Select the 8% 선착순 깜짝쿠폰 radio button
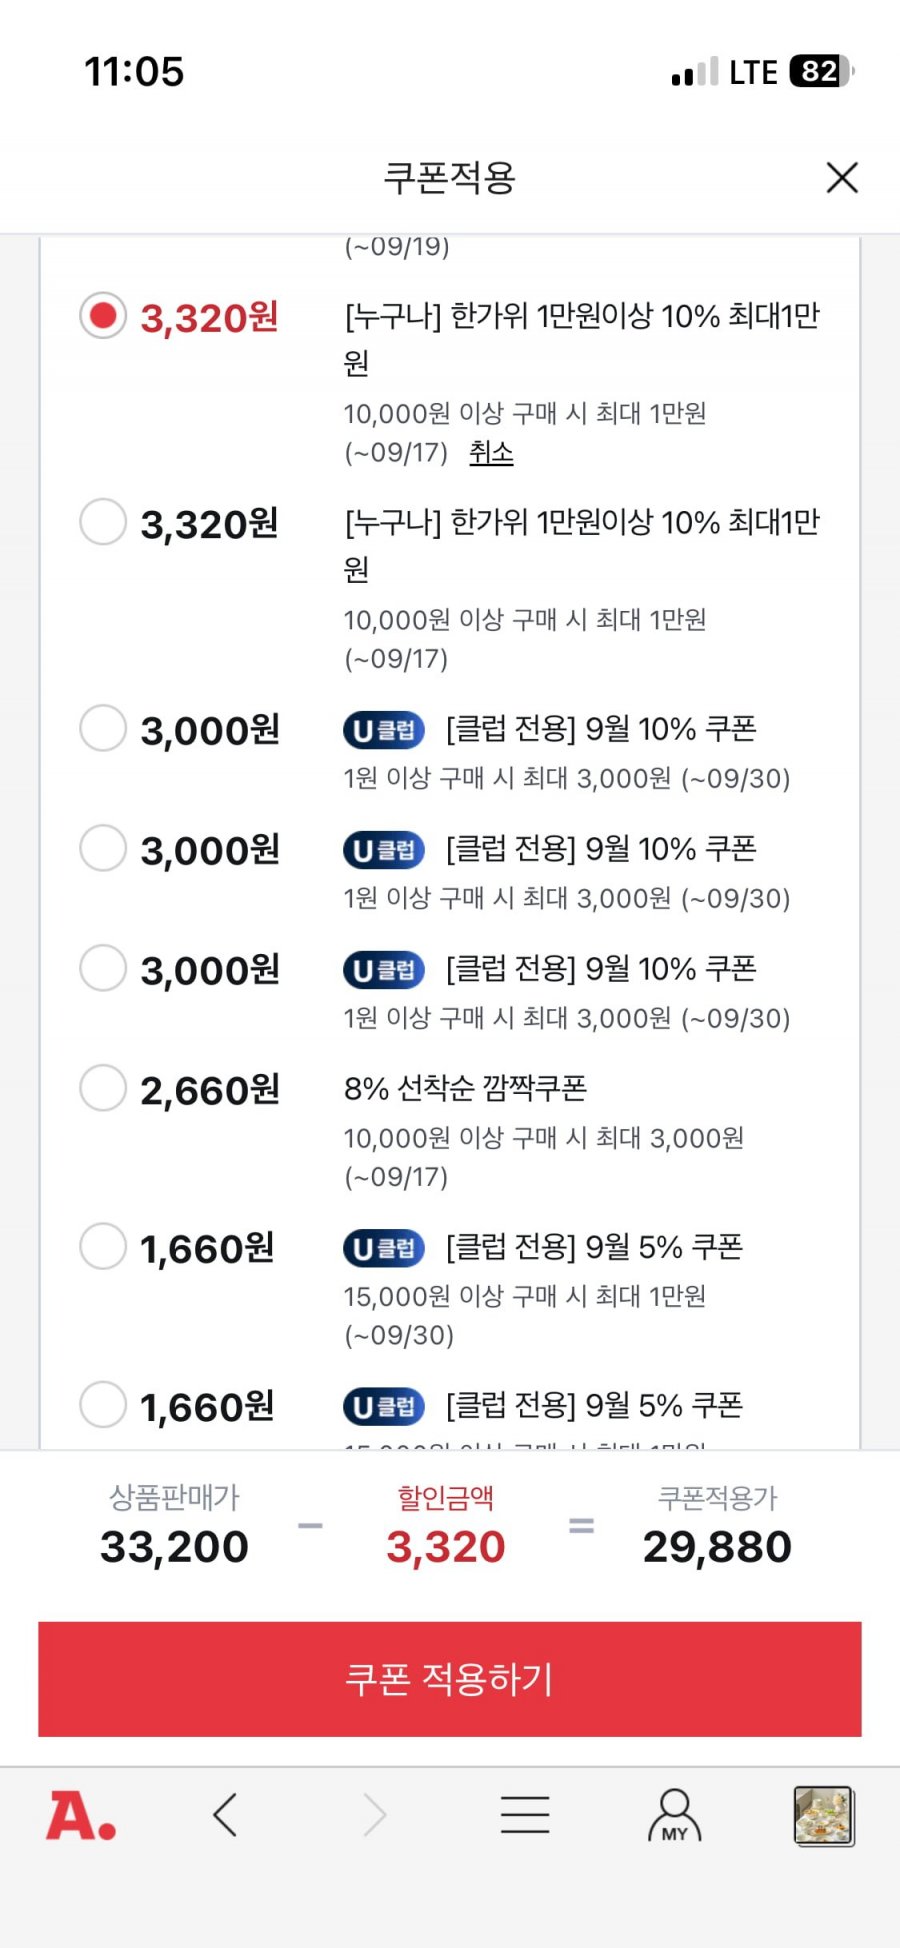 [x=103, y=1088]
